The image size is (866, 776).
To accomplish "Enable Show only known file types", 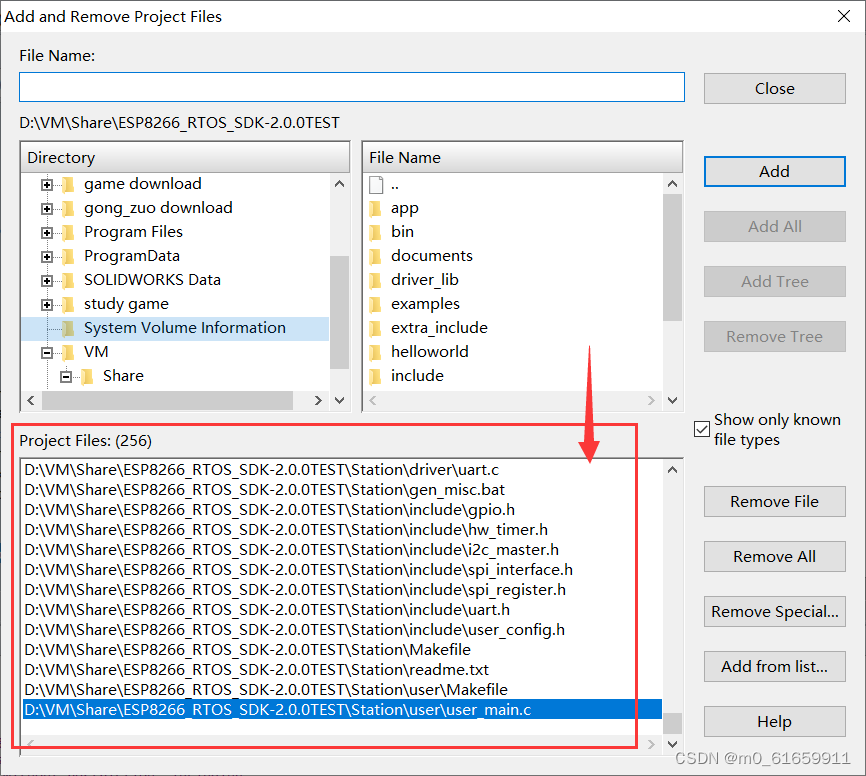I will point(703,429).
